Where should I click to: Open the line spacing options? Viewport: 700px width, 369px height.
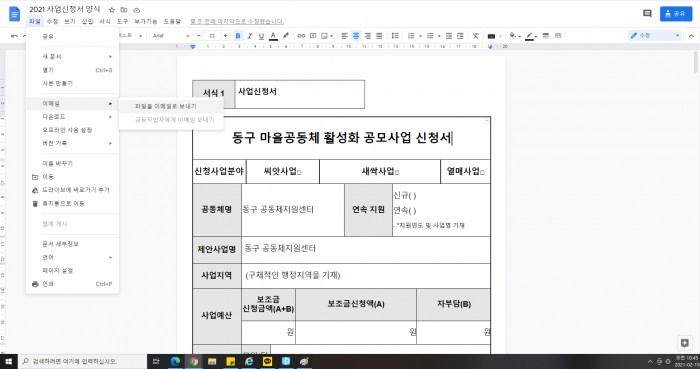coord(395,36)
